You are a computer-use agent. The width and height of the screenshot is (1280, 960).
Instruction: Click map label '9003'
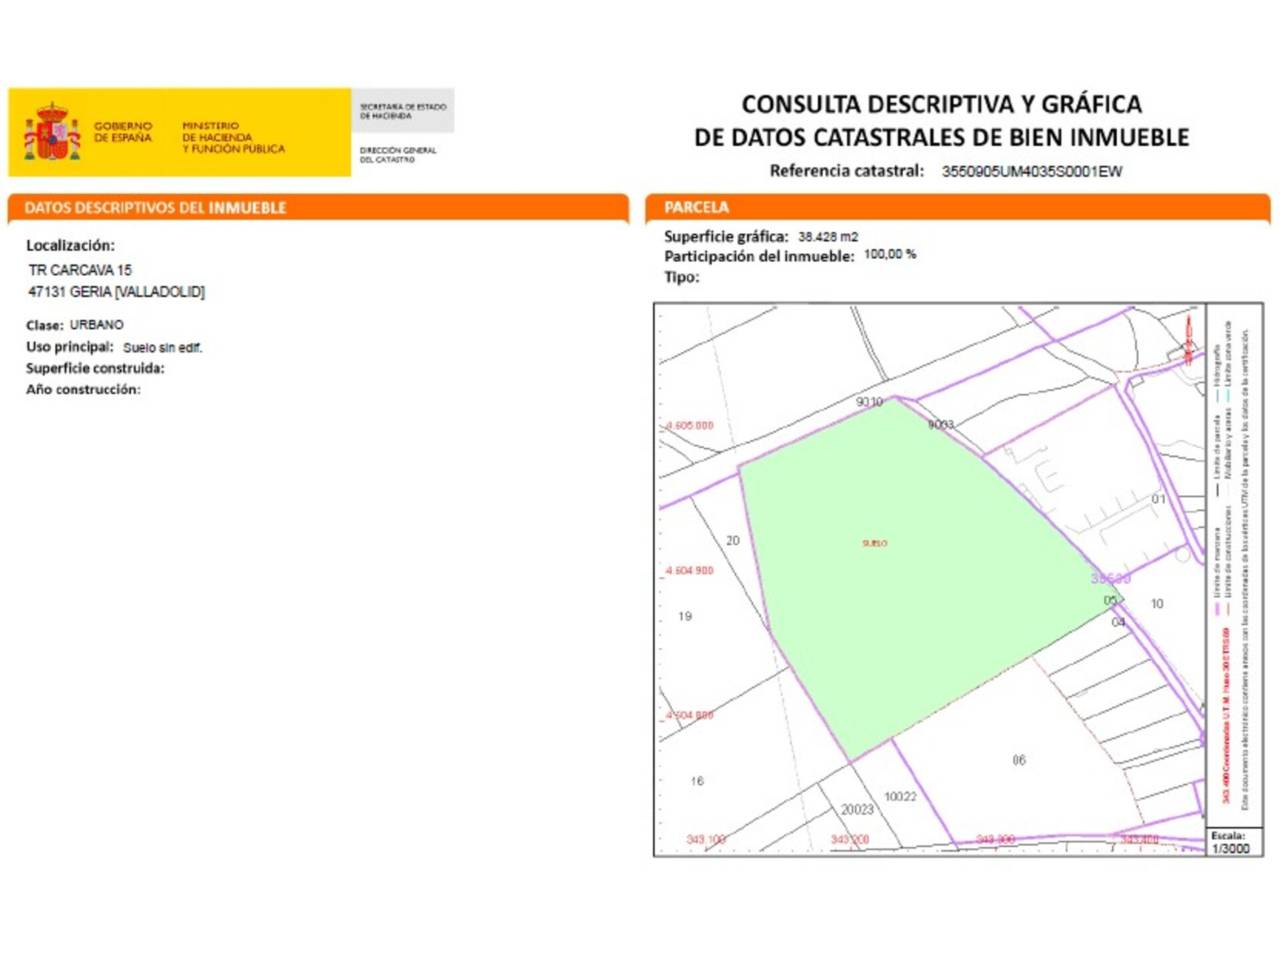coord(941,424)
